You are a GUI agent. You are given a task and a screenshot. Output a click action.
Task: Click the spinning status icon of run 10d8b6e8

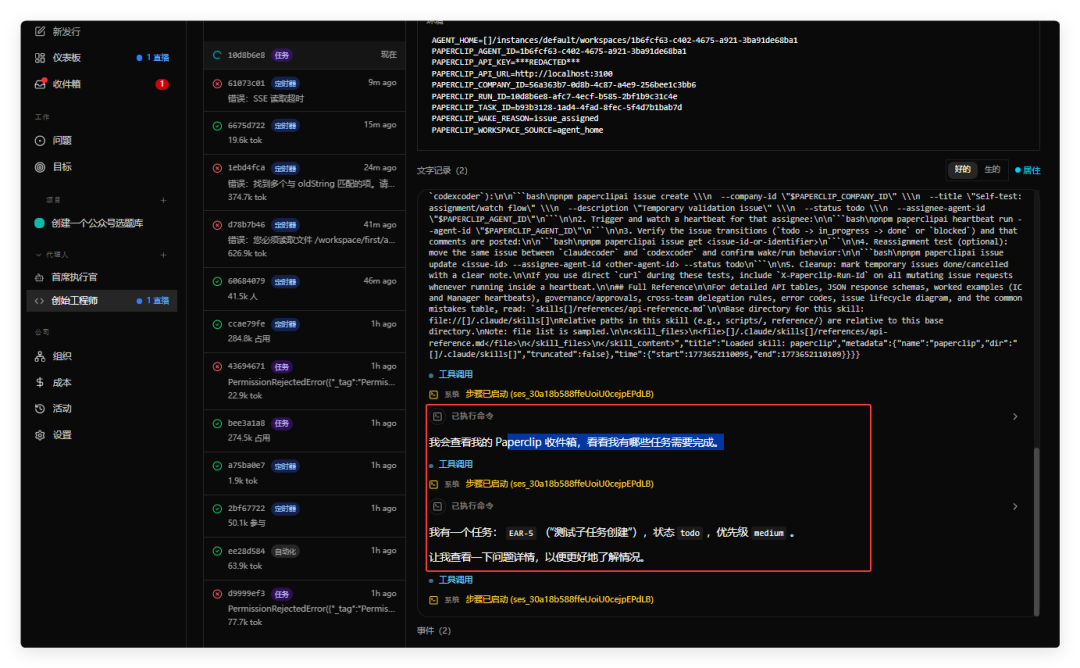tap(217, 55)
